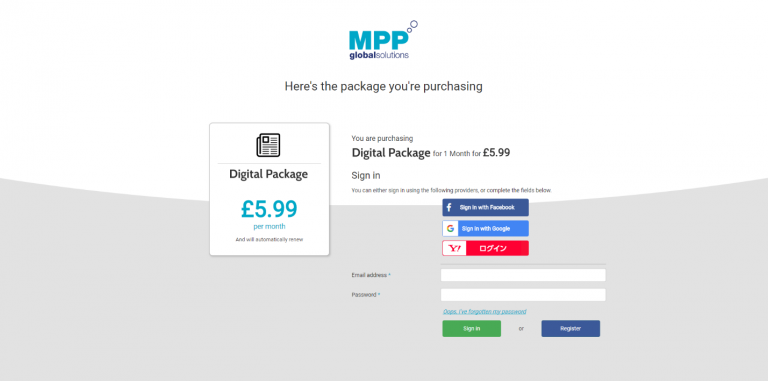Click the Digital Package card title
Image resolution: width=768 pixels, height=381 pixels.
click(x=268, y=174)
